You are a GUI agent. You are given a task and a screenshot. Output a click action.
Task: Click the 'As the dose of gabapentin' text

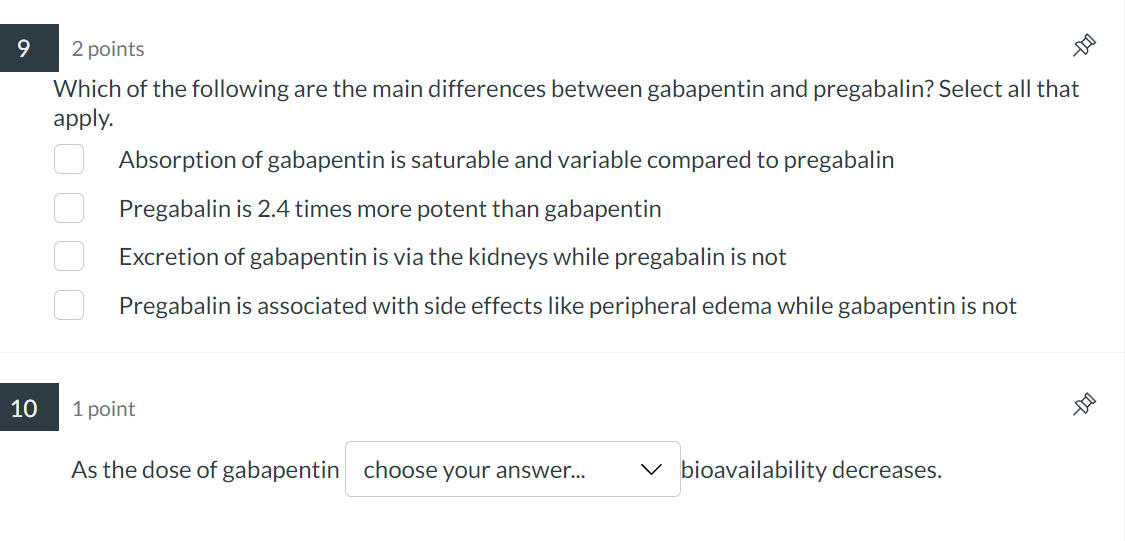(205, 470)
